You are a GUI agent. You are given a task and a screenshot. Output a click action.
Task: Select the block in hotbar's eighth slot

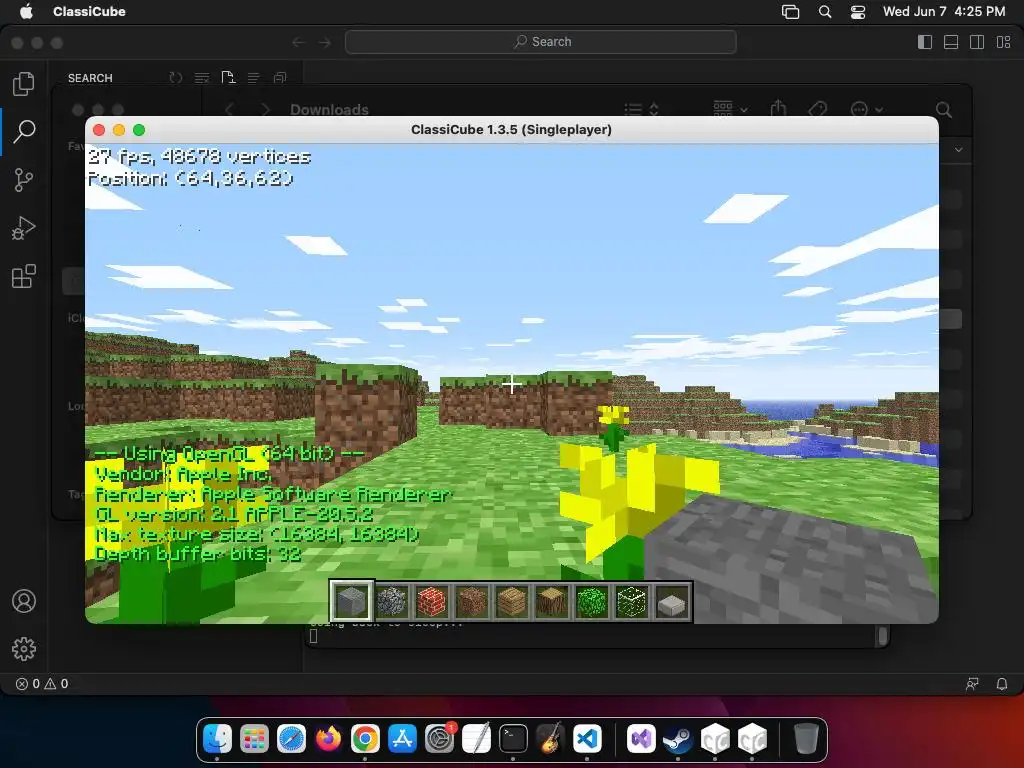coord(632,601)
